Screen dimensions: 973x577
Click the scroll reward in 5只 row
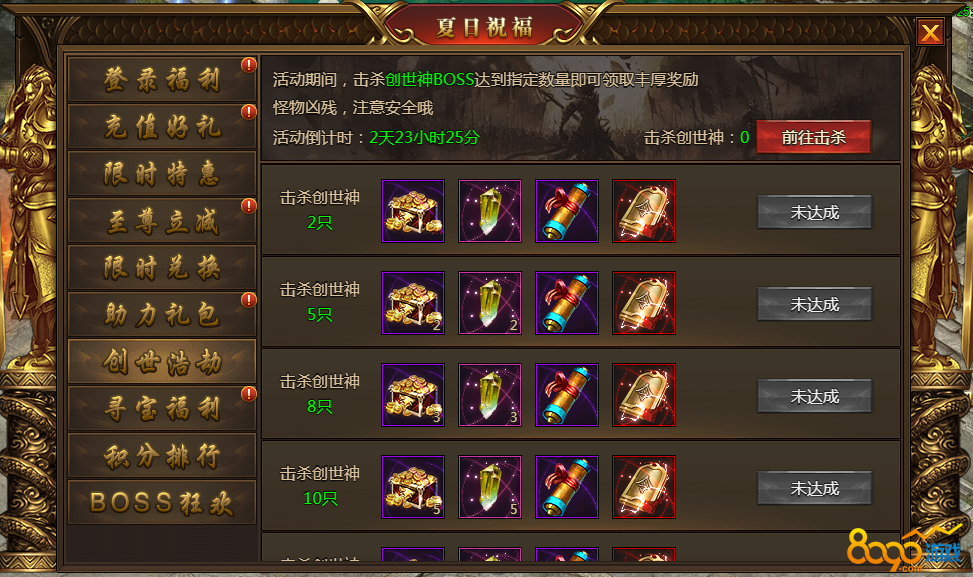coord(567,303)
